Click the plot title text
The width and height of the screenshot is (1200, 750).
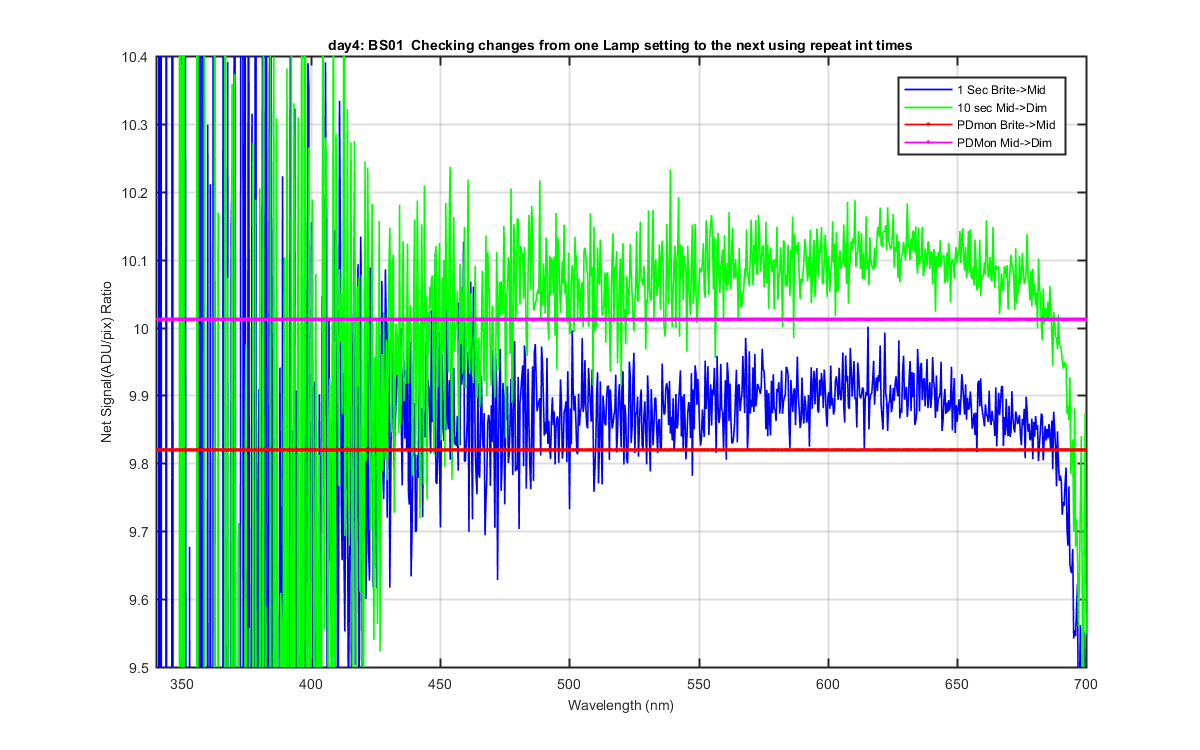(x=620, y=45)
